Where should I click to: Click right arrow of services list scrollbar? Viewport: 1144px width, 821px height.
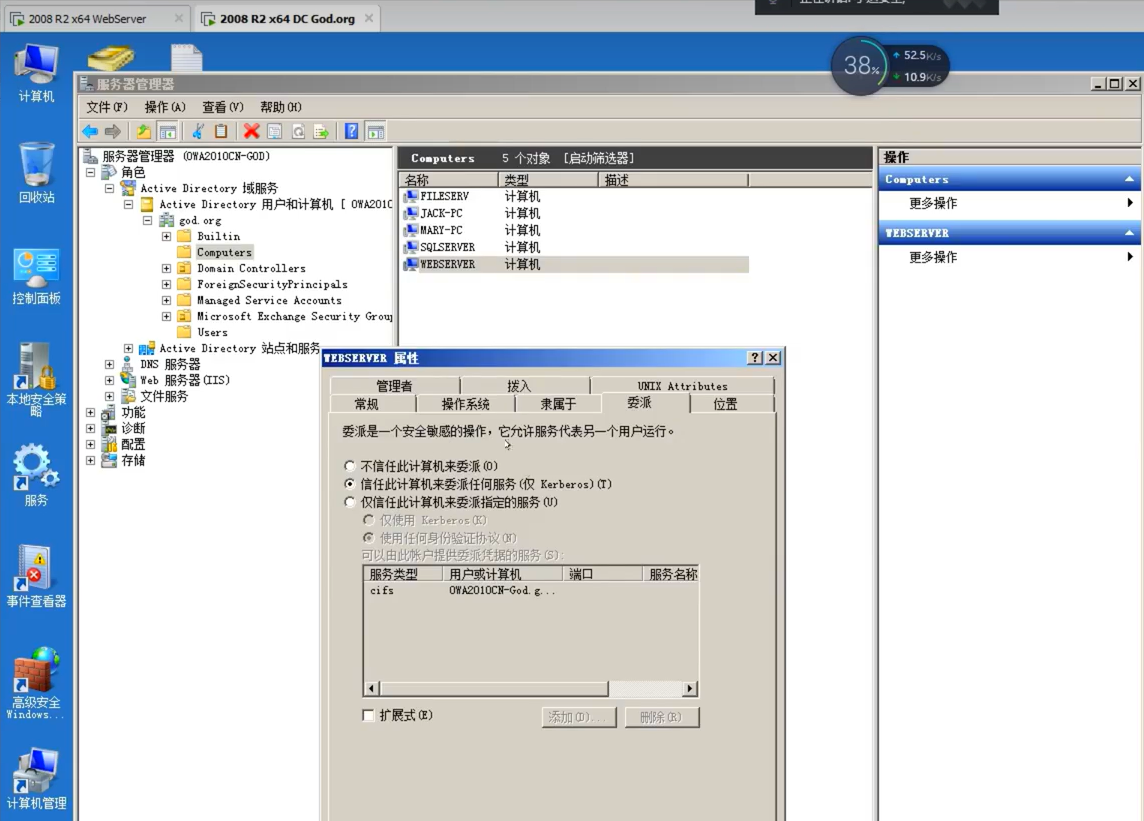(689, 689)
